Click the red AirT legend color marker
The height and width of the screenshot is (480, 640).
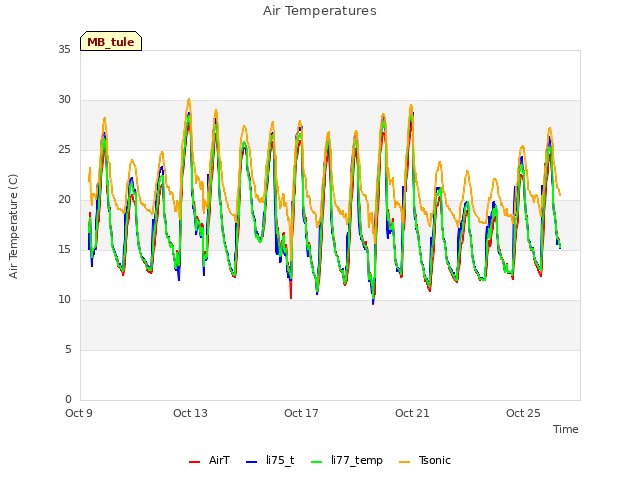[194, 462]
